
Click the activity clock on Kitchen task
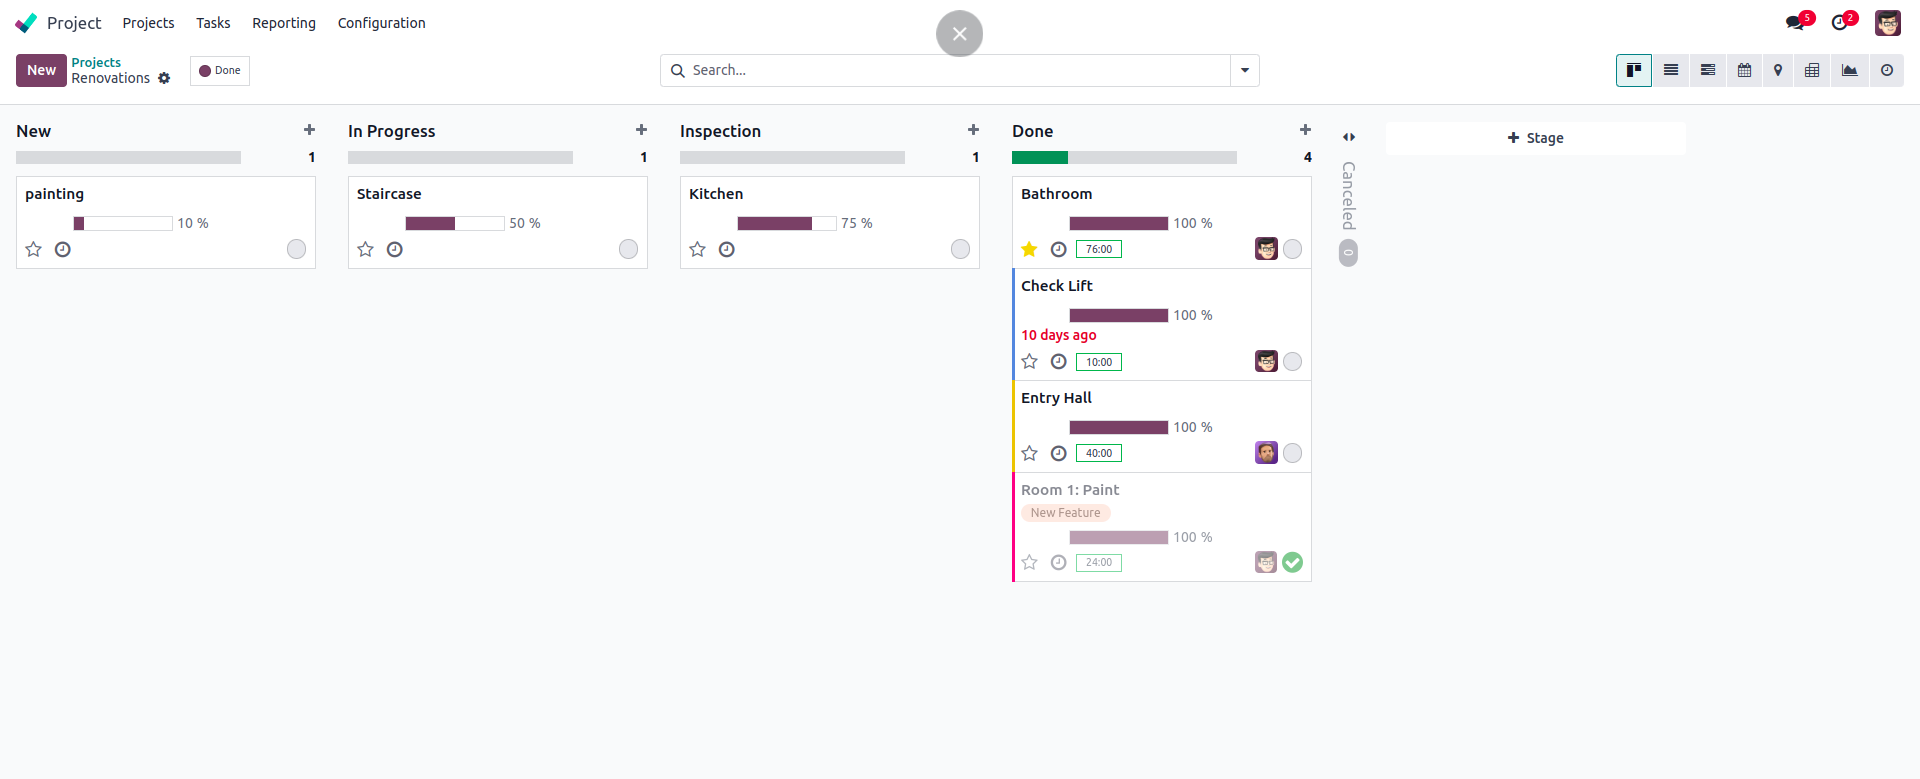click(x=727, y=249)
